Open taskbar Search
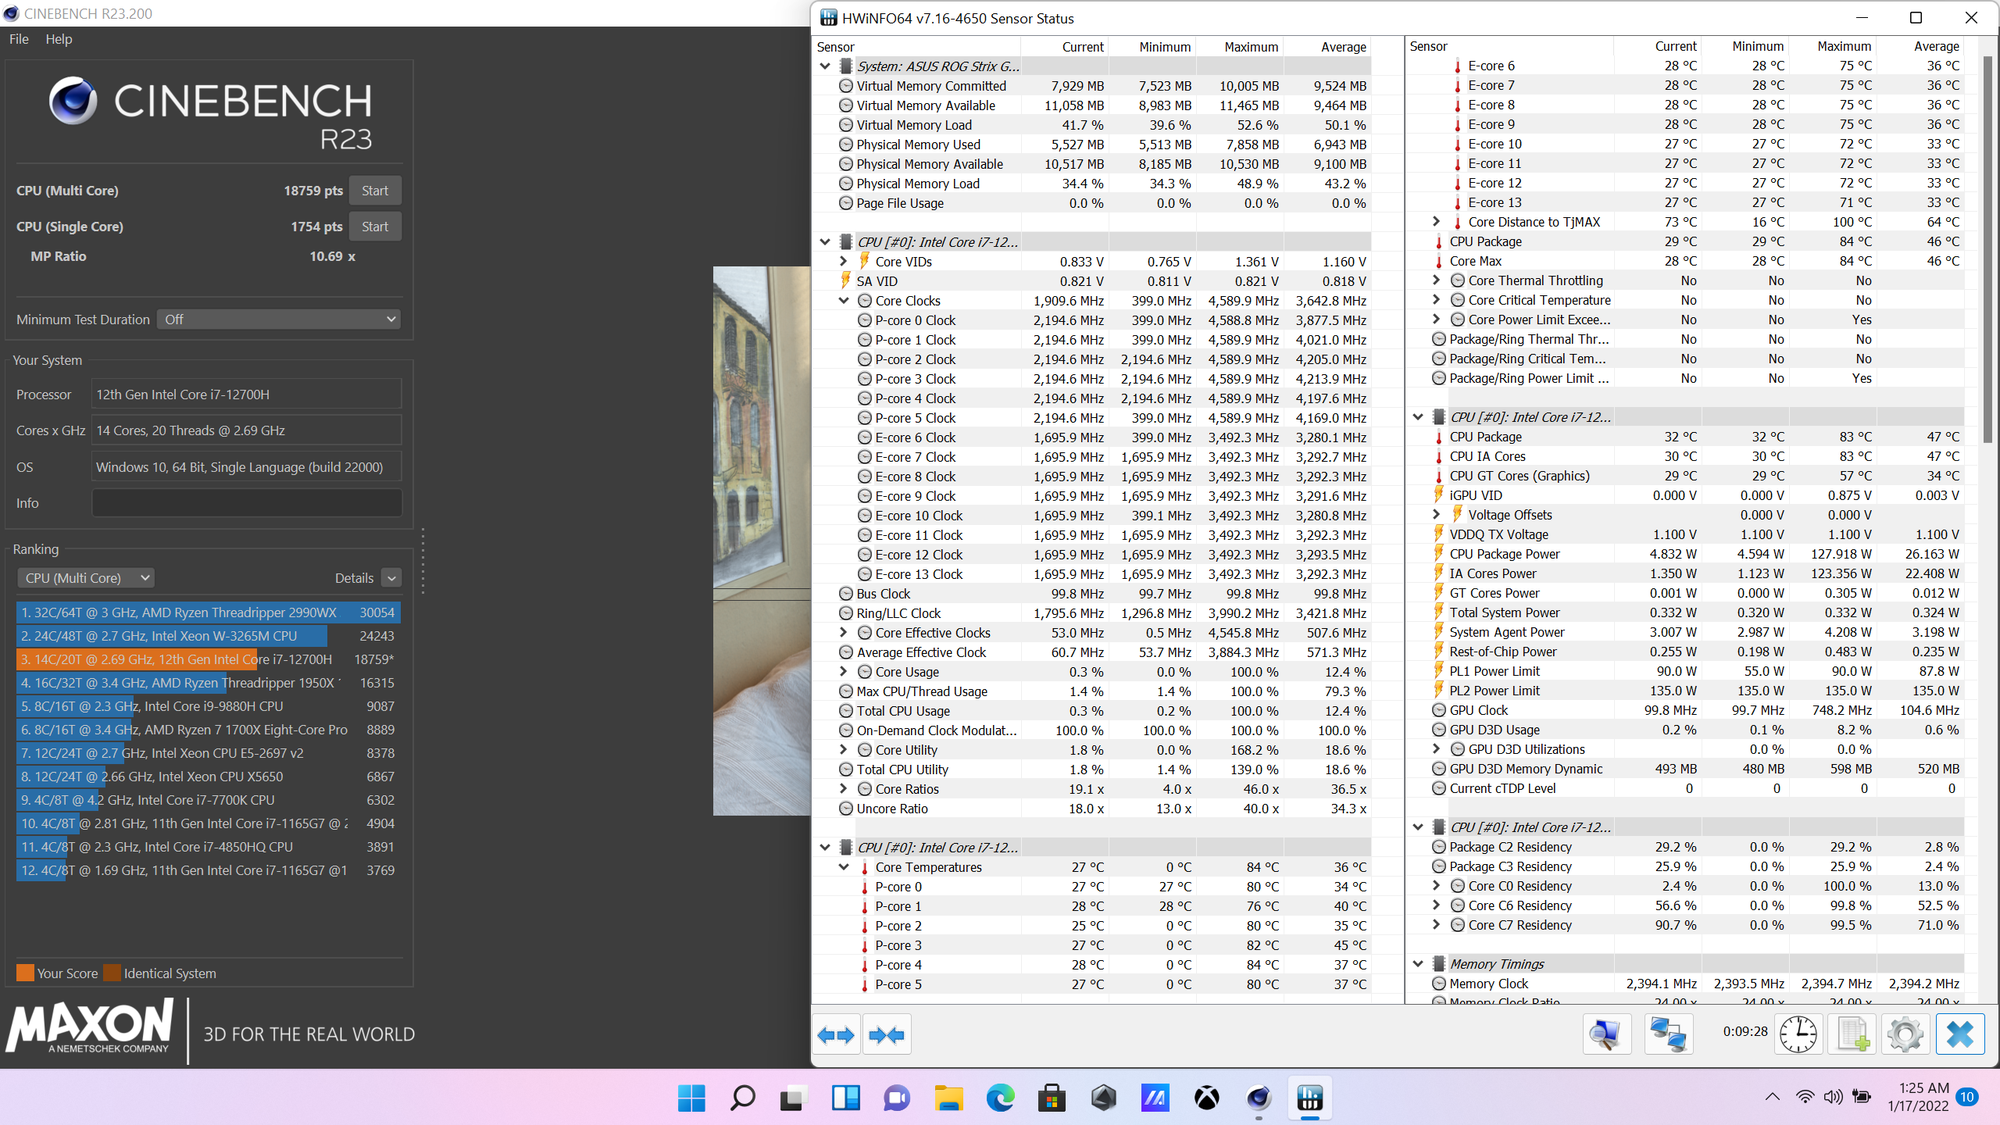 tap(742, 1098)
